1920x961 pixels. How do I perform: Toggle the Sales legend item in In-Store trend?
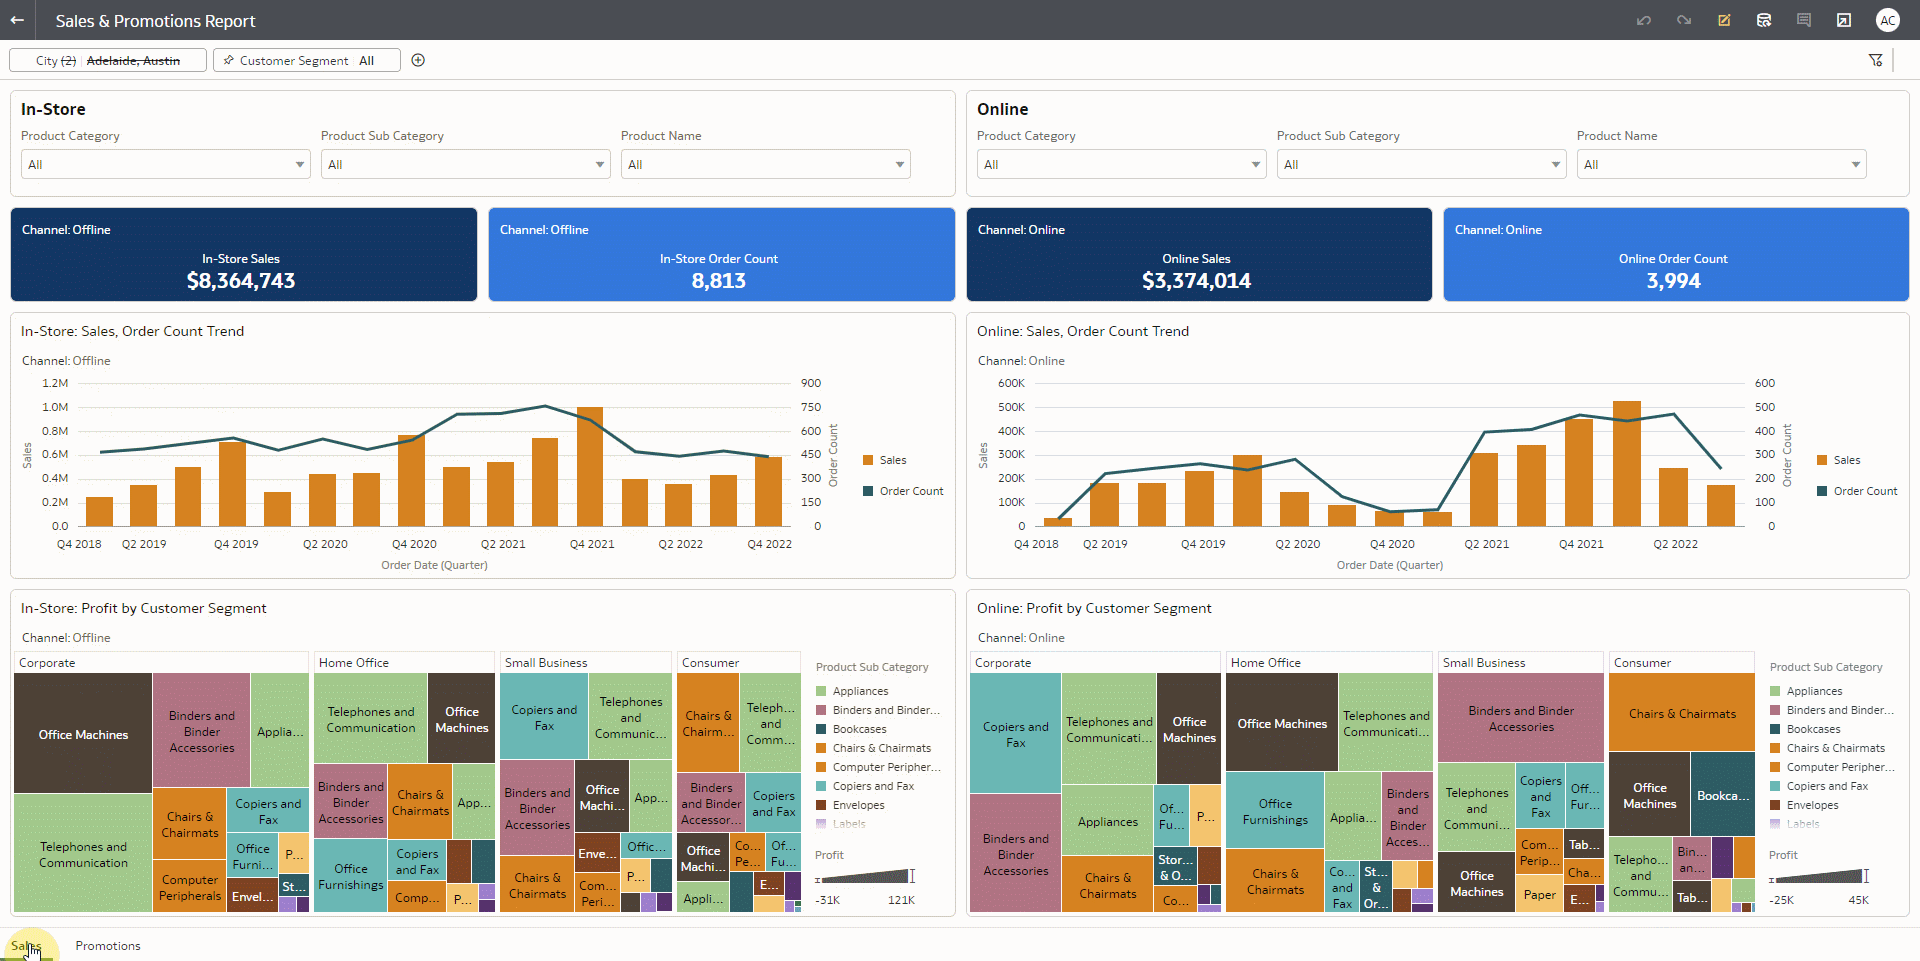(x=888, y=460)
